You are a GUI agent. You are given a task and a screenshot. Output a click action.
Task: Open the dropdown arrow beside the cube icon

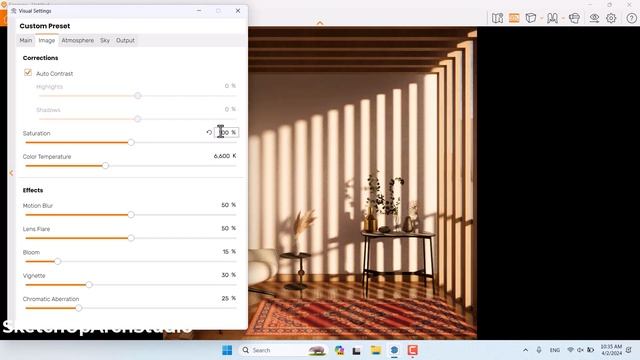point(542,18)
